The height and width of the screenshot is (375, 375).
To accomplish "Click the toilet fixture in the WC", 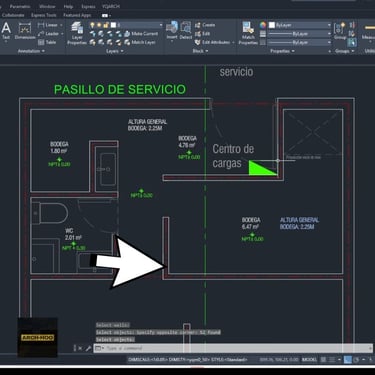I will pyautogui.click(x=50, y=213).
